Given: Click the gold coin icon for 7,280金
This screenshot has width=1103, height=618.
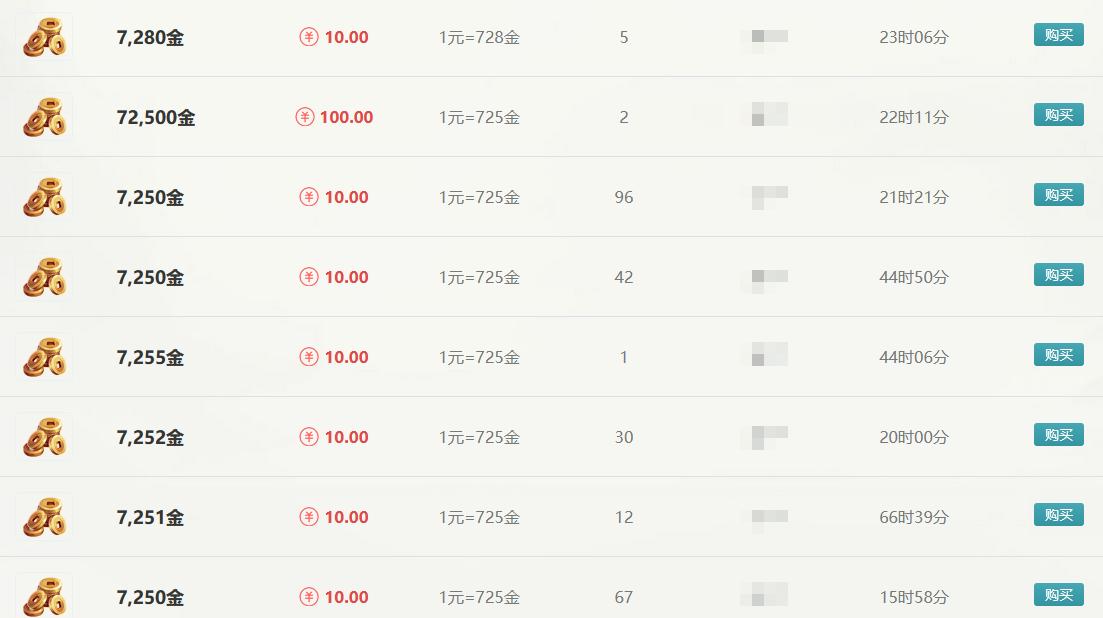Looking at the screenshot, I should [45, 37].
